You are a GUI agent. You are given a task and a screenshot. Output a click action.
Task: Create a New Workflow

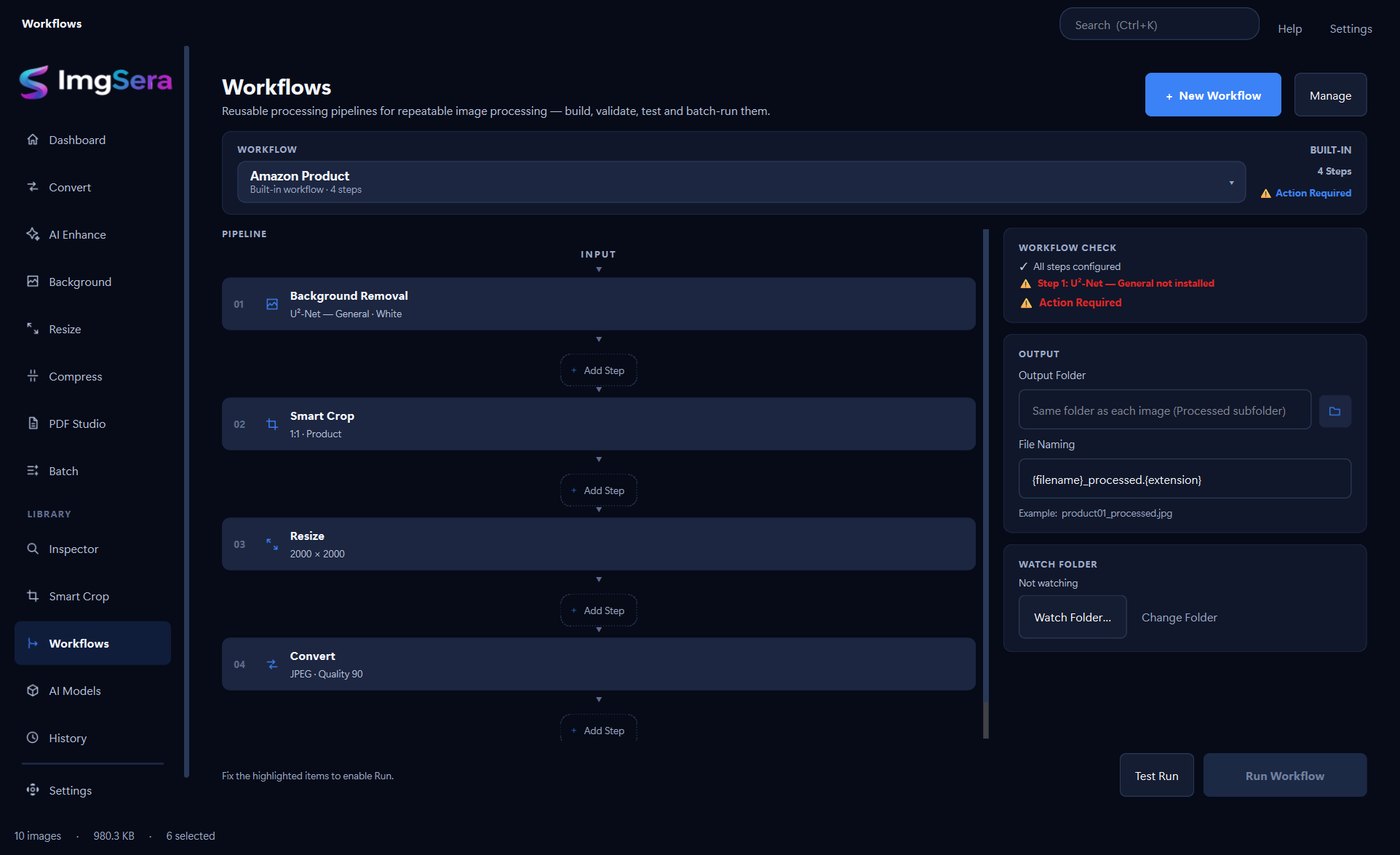[1213, 95]
